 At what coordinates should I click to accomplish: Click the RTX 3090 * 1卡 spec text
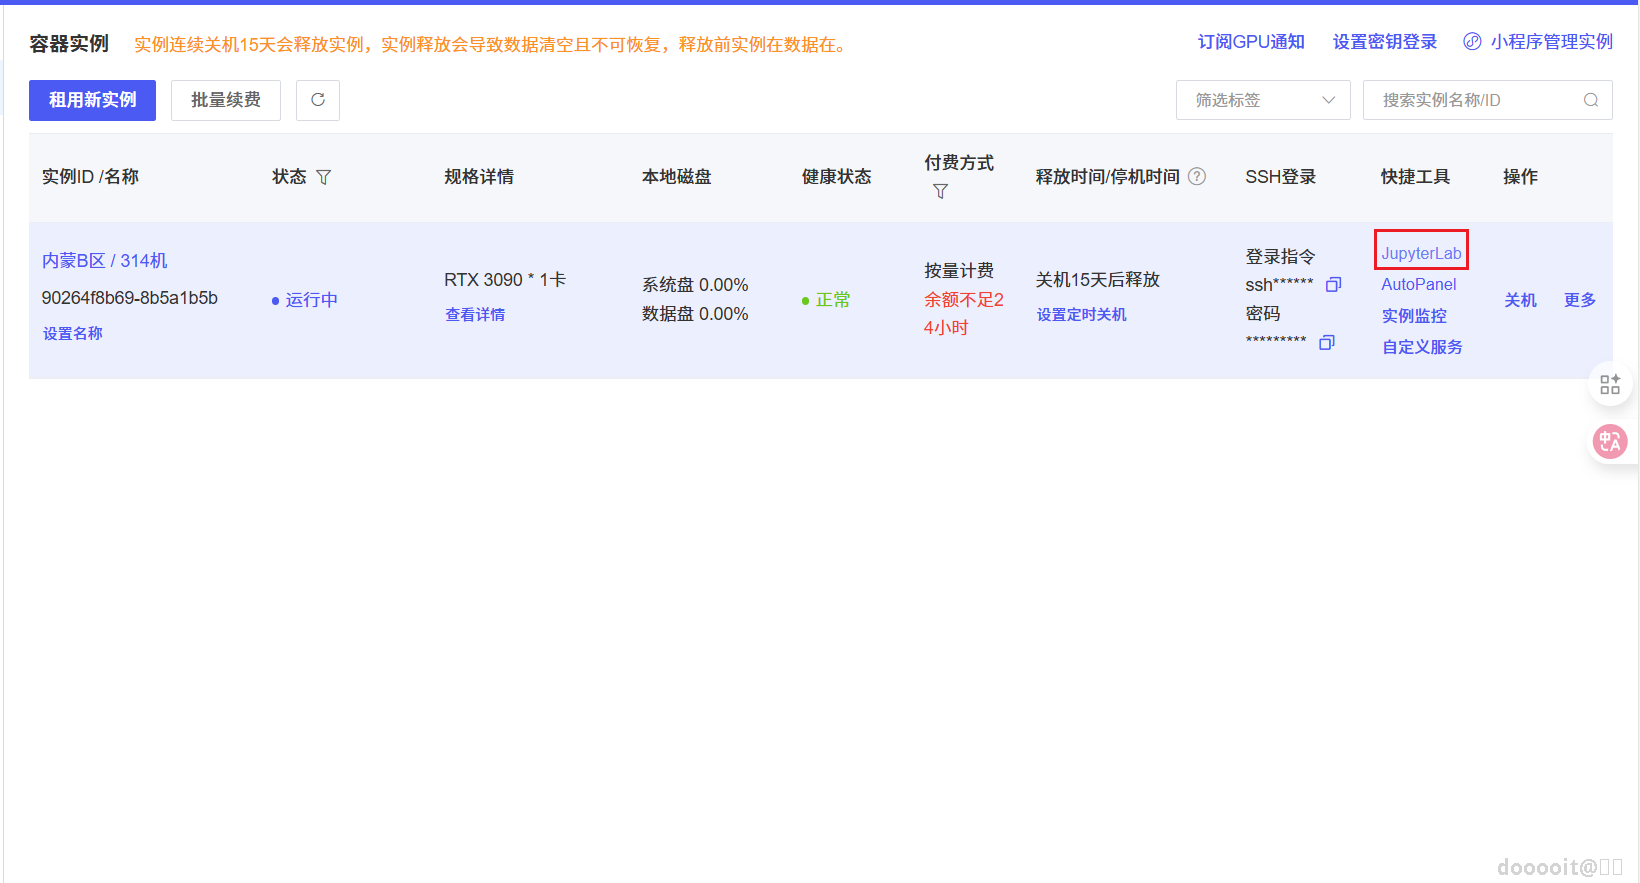click(505, 280)
